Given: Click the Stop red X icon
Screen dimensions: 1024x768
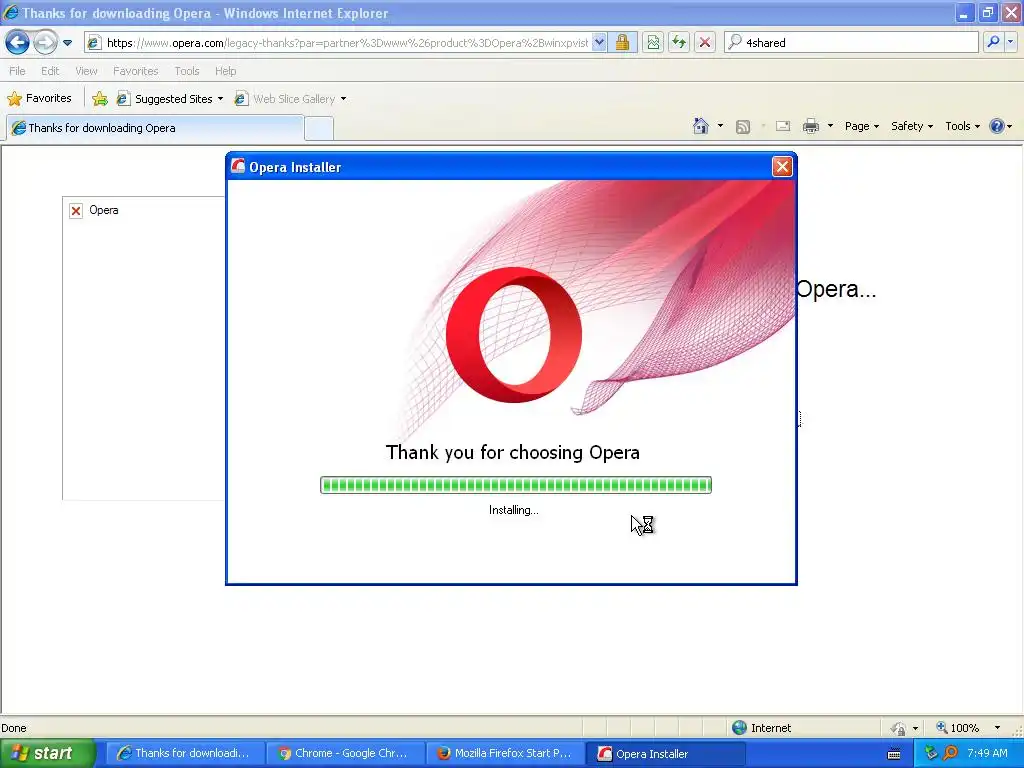Looking at the screenshot, I should tap(705, 43).
